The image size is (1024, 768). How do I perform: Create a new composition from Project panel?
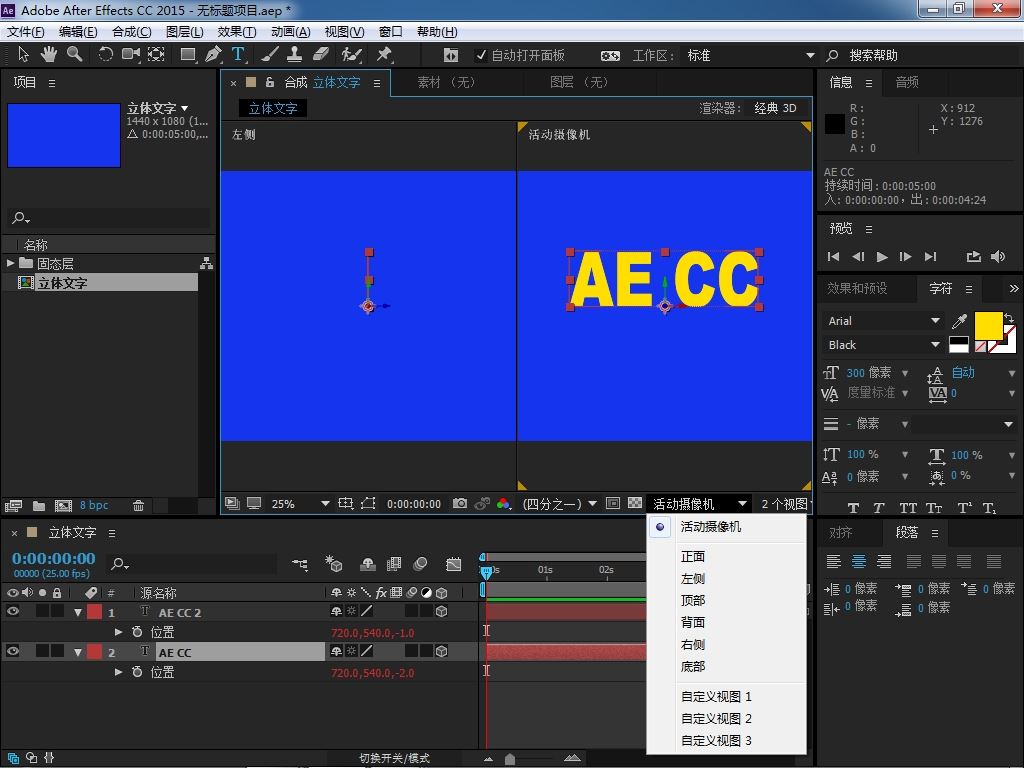point(63,505)
